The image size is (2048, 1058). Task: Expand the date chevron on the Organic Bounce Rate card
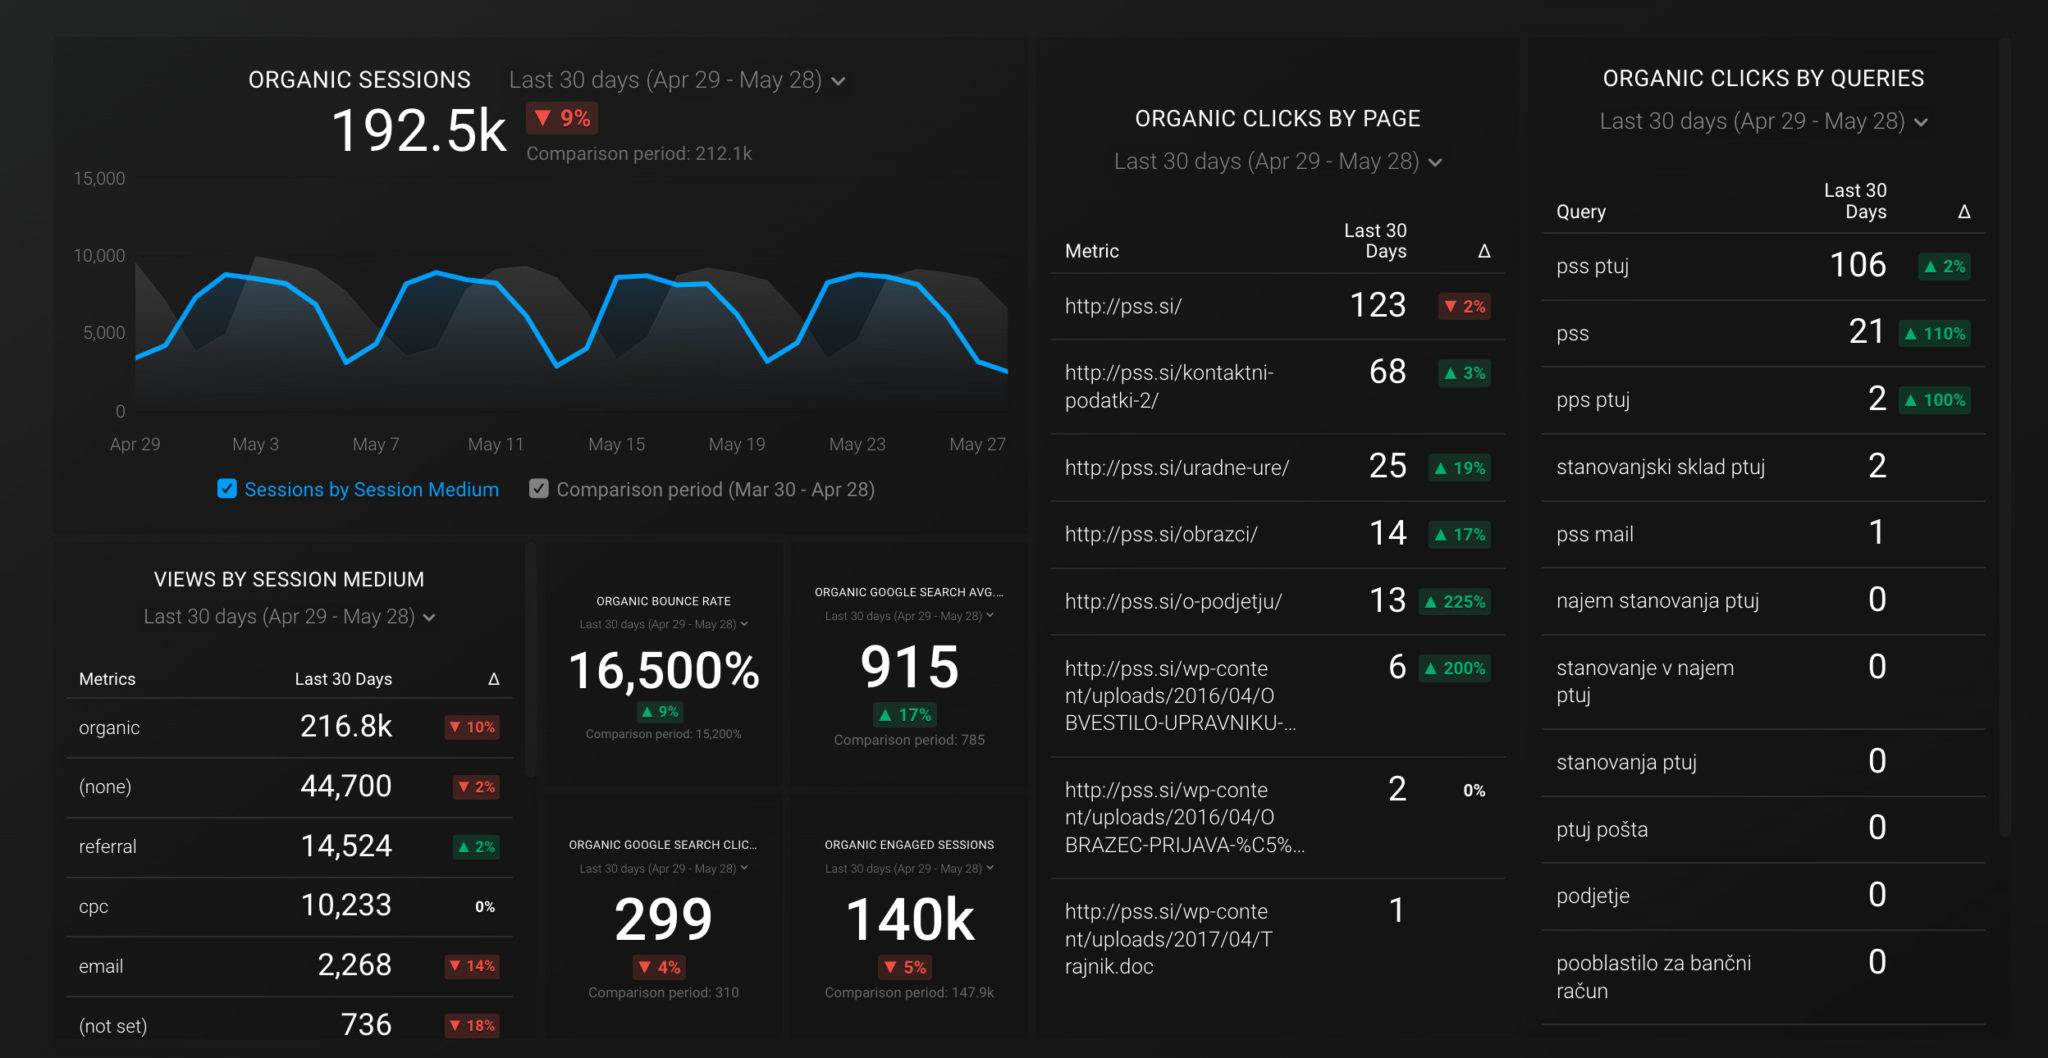point(744,623)
